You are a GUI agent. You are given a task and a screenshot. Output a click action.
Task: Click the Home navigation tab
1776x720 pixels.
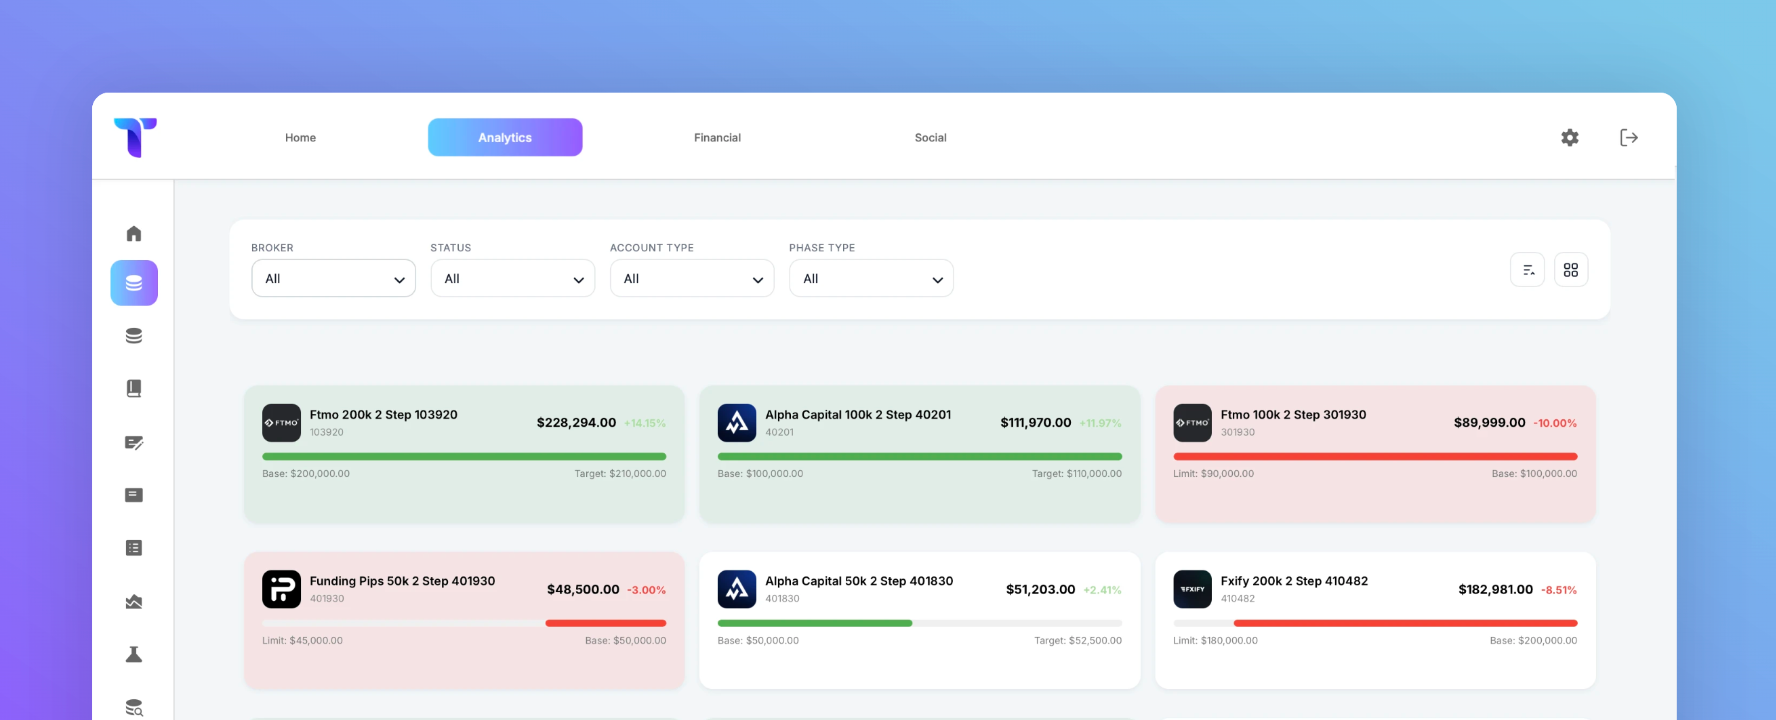300,138
